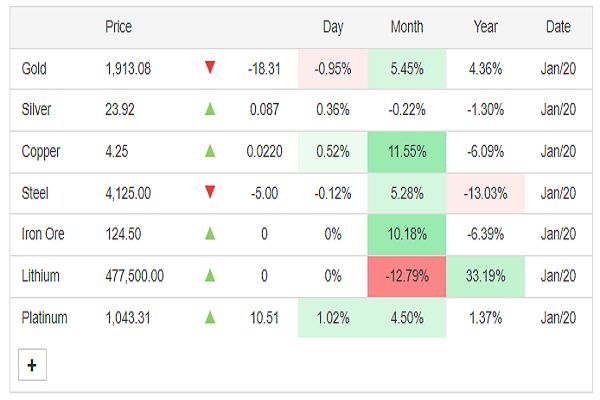Open the Gold commodity link
The image size is (600, 400).
coord(34,69)
